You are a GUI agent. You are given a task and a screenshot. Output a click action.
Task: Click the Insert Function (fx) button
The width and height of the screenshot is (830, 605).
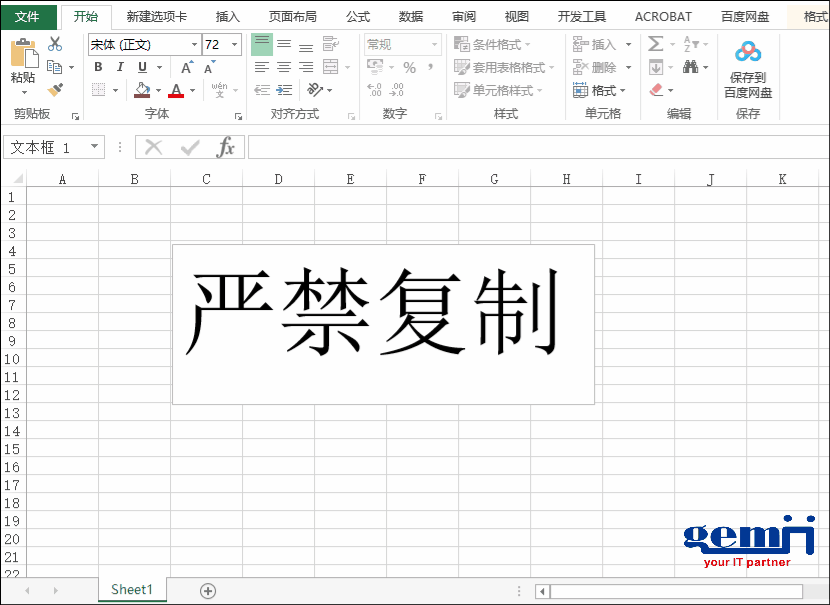225,147
